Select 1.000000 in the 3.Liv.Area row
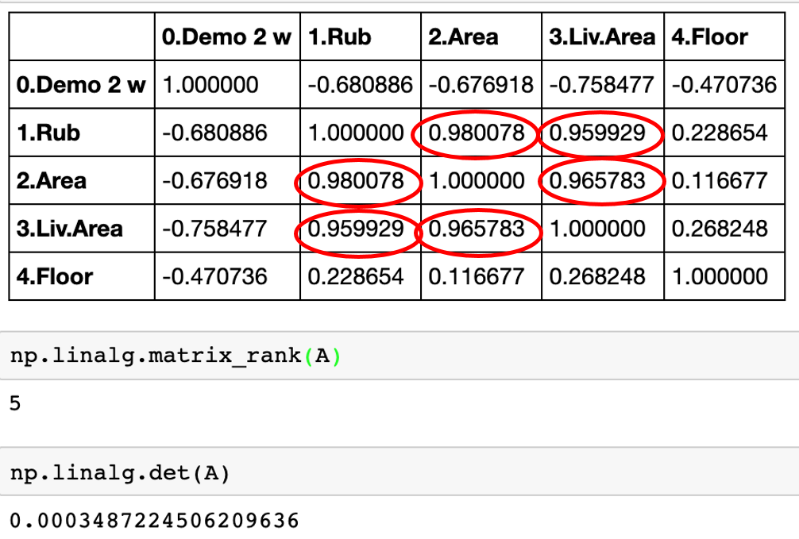The height and width of the screenshot is (539, 799). 597,228
